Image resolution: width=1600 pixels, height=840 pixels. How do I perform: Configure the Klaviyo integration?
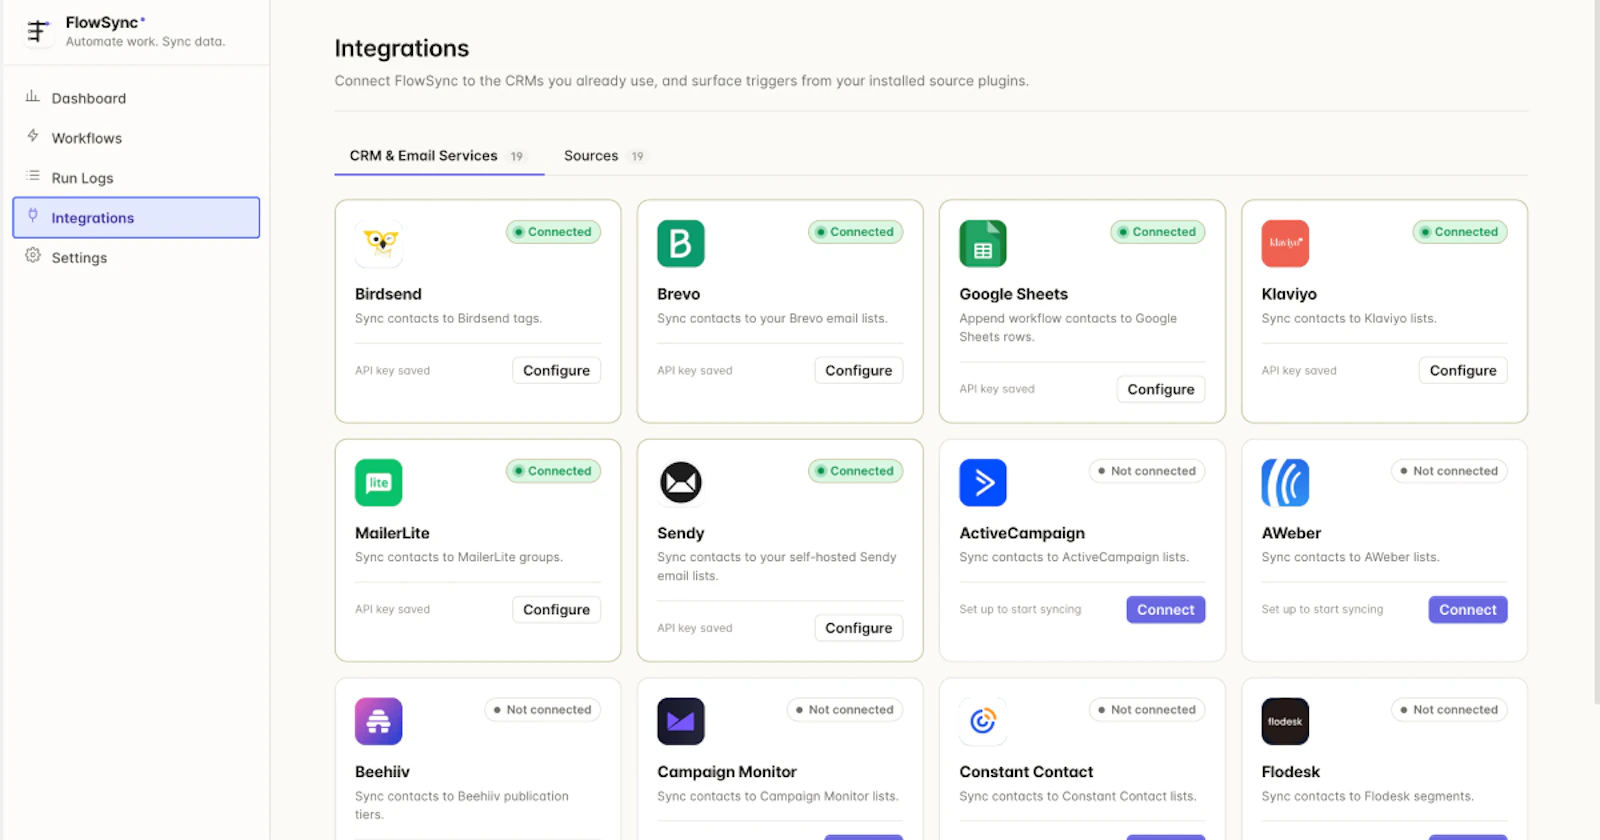(1463, 370)
